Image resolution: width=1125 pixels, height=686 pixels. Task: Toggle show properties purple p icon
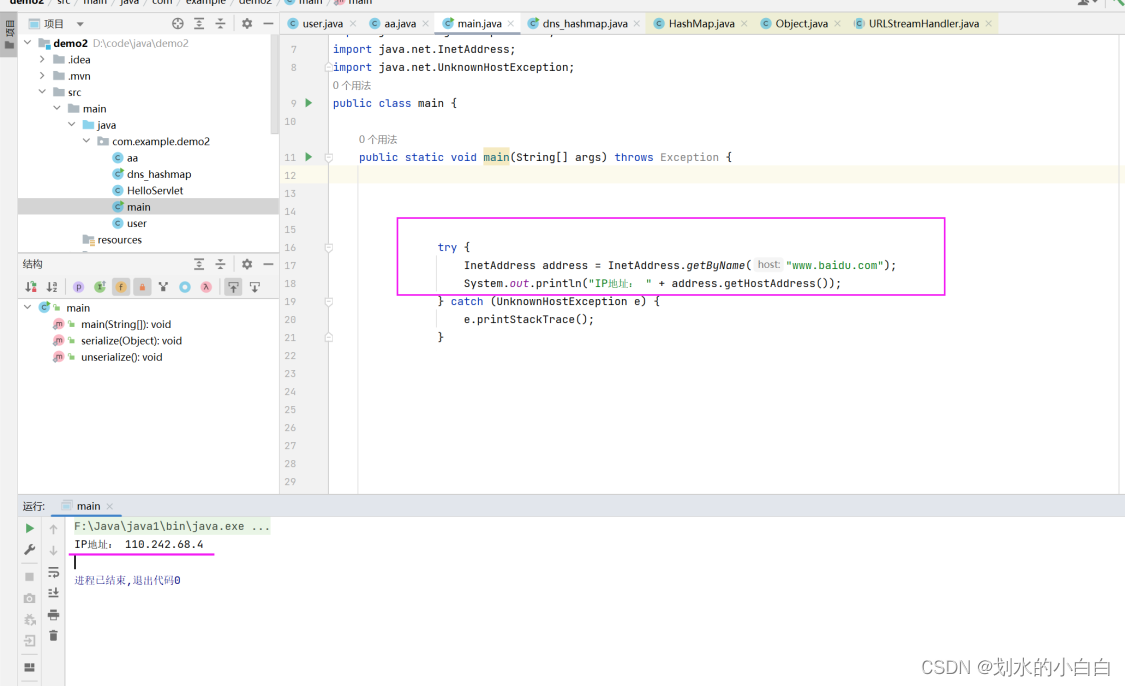point(78,287)
